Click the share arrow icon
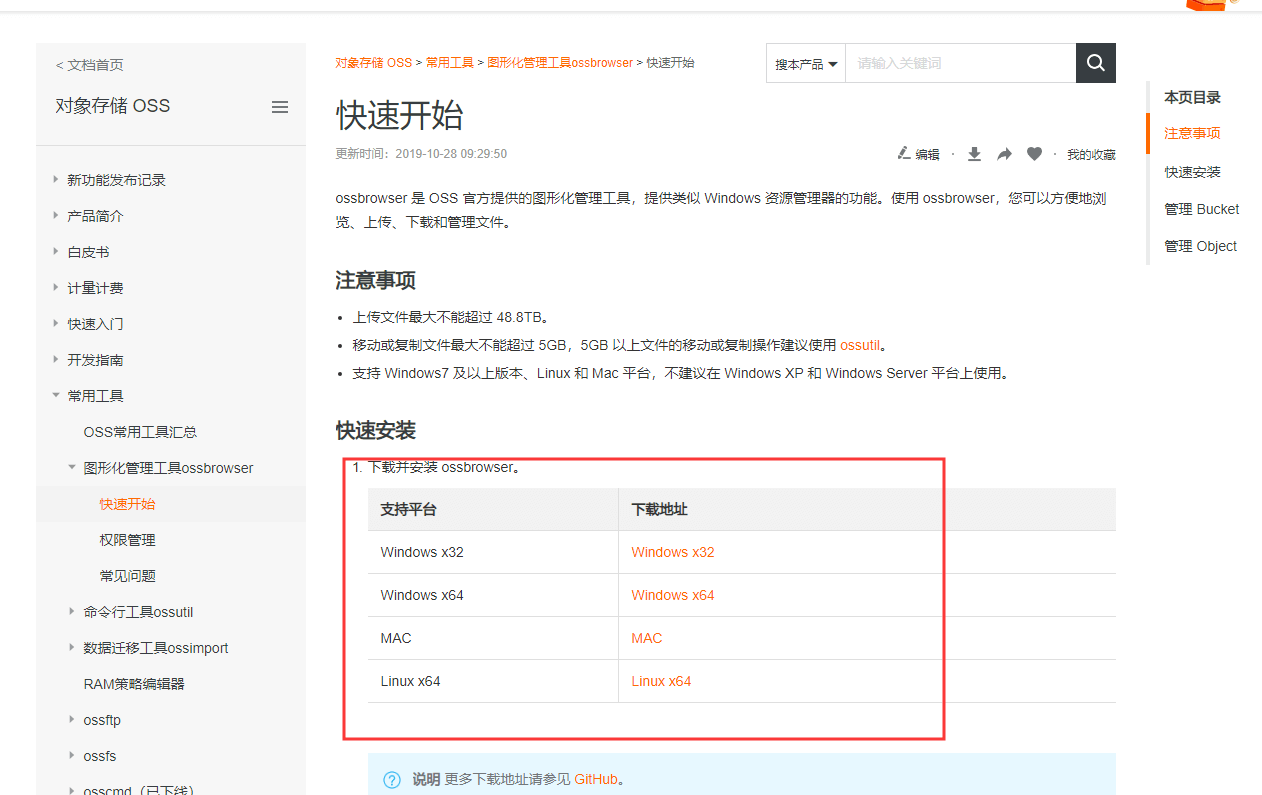The height and width of the screenshot is (795, 1262). (x=1004, y=154)
